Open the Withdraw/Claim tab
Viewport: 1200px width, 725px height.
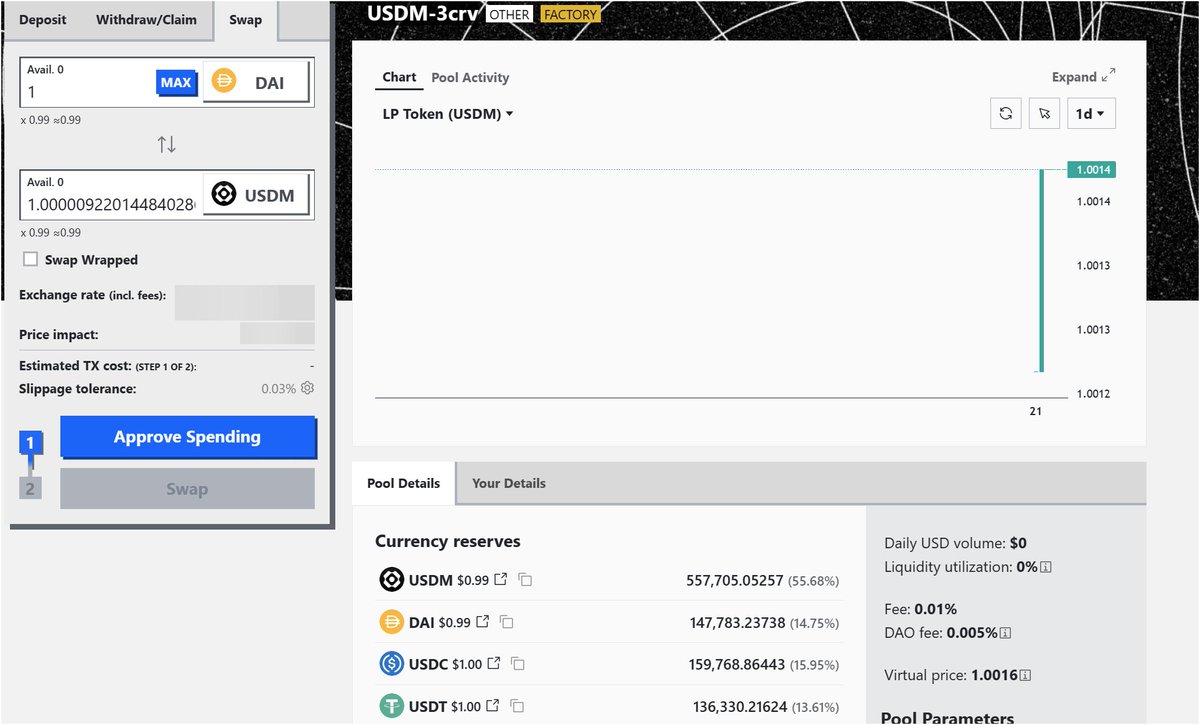(146, 20)
